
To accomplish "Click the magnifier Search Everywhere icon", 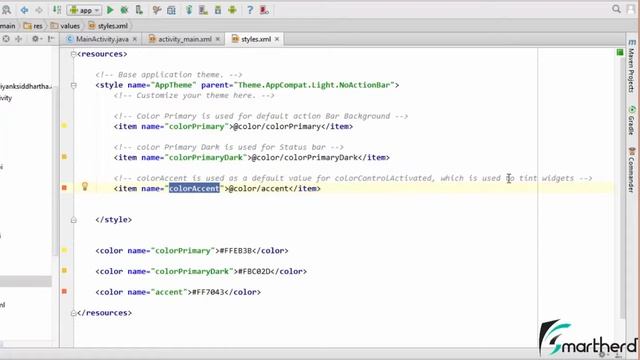I will [616, 9].
